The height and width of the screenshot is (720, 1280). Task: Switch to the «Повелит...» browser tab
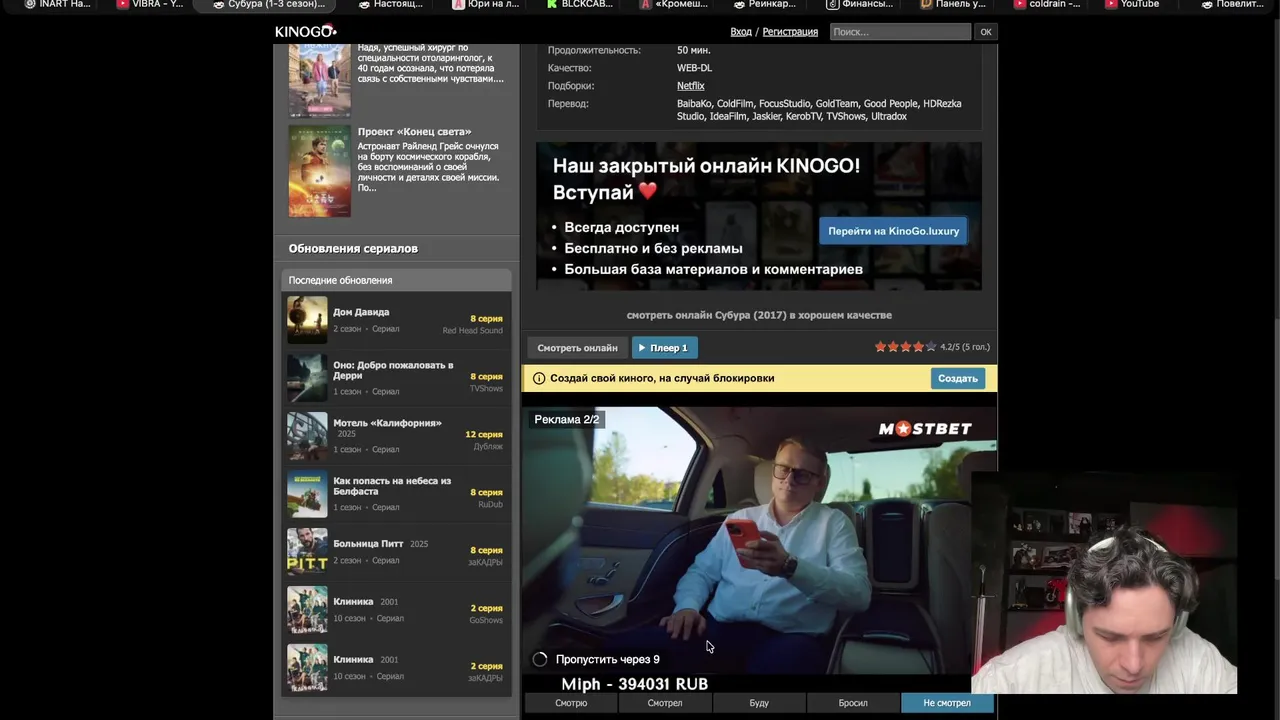click(x=1233, y=4)
